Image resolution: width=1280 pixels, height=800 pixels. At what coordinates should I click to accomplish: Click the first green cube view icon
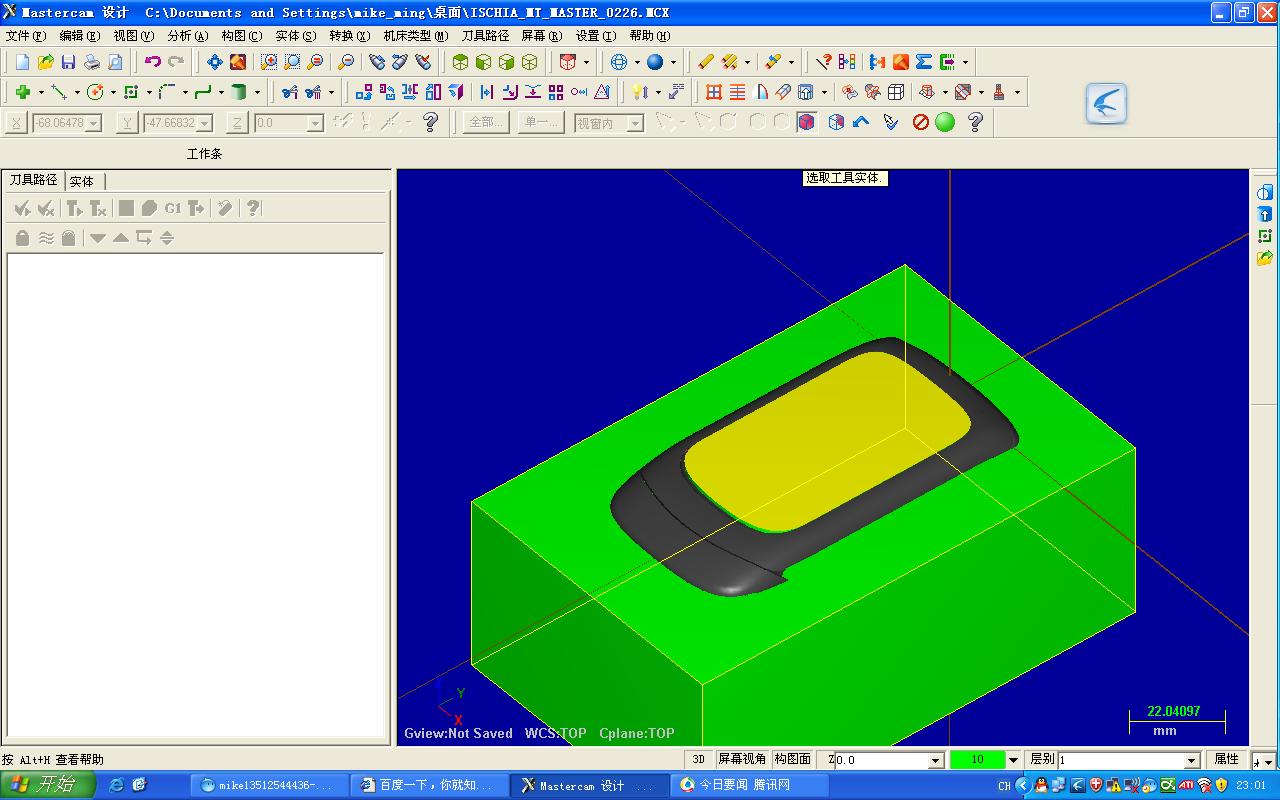click(x=460, y=62)
